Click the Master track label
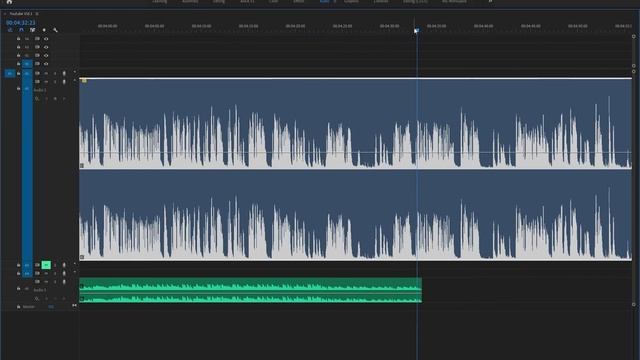 click(29, 307)
